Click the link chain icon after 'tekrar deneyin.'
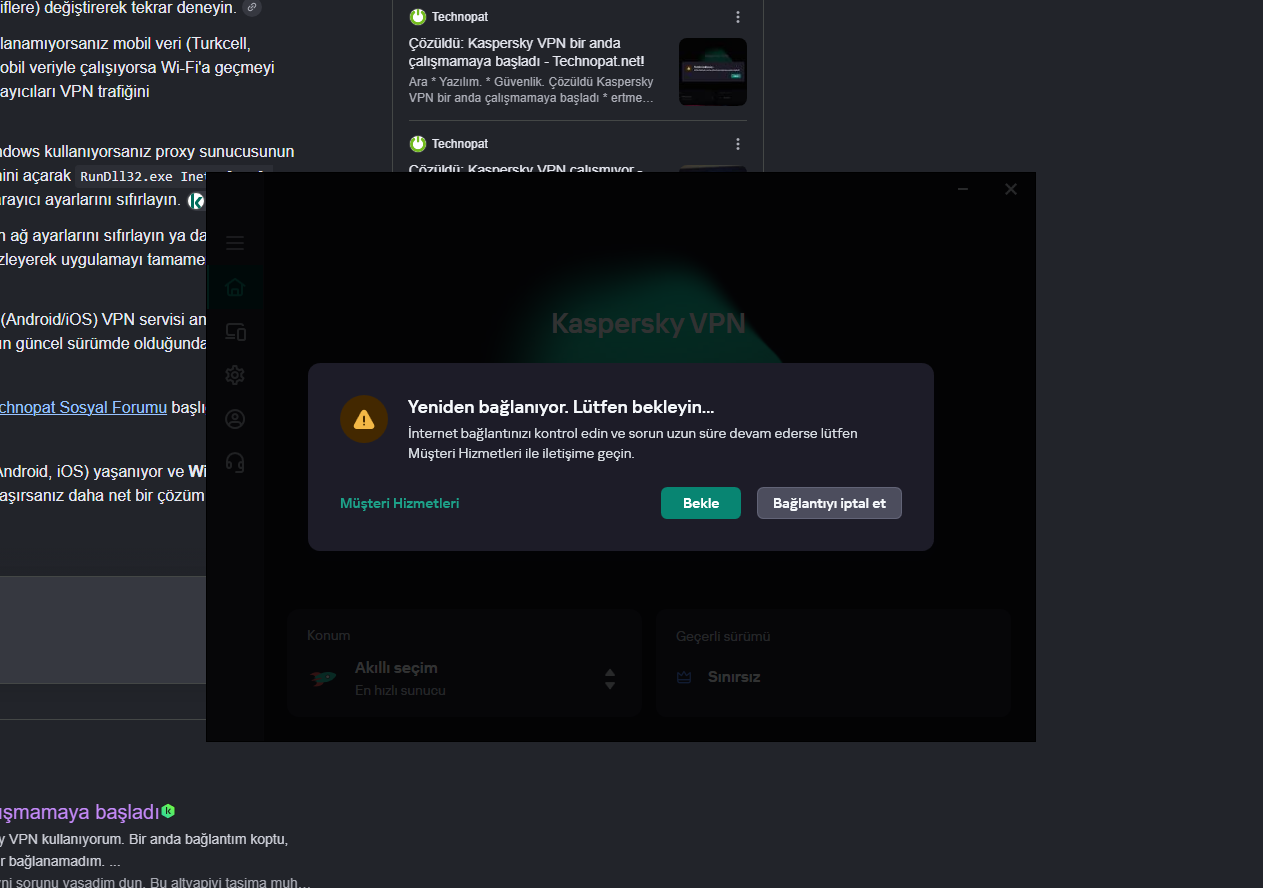This screenshot has width=1263, height=888. 252,8
